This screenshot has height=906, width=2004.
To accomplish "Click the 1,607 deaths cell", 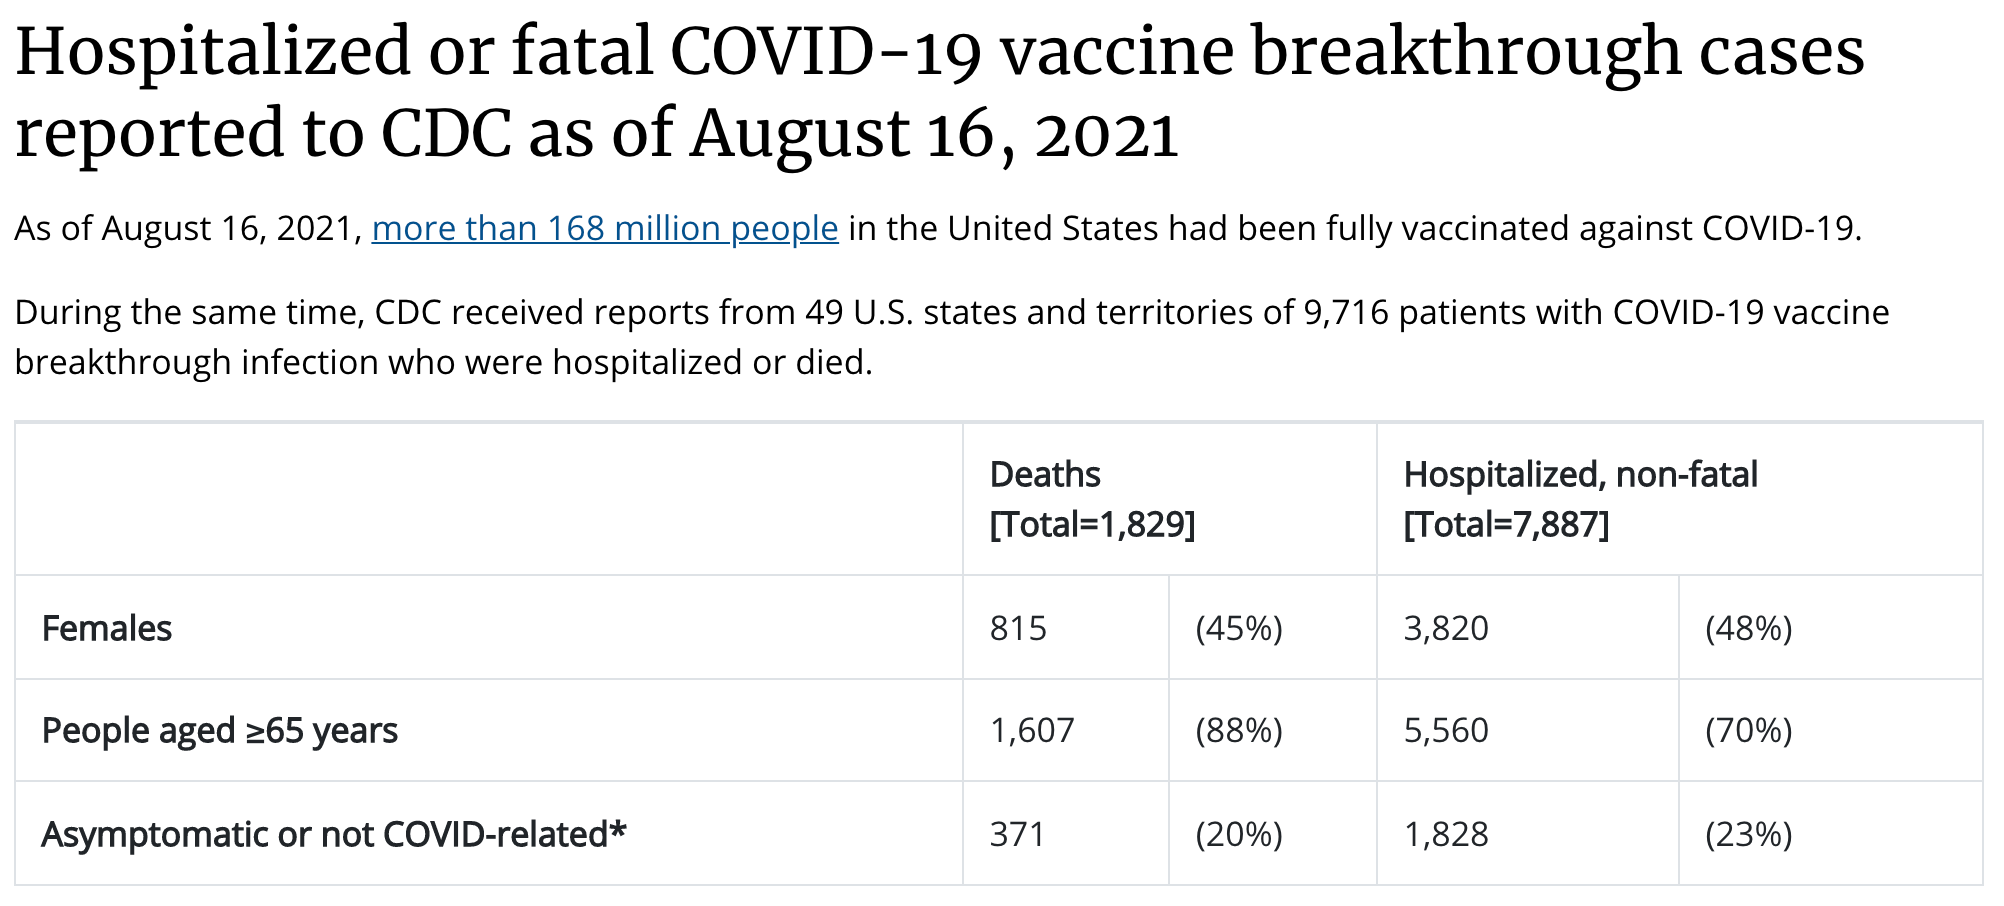I will coord(1032,731).
